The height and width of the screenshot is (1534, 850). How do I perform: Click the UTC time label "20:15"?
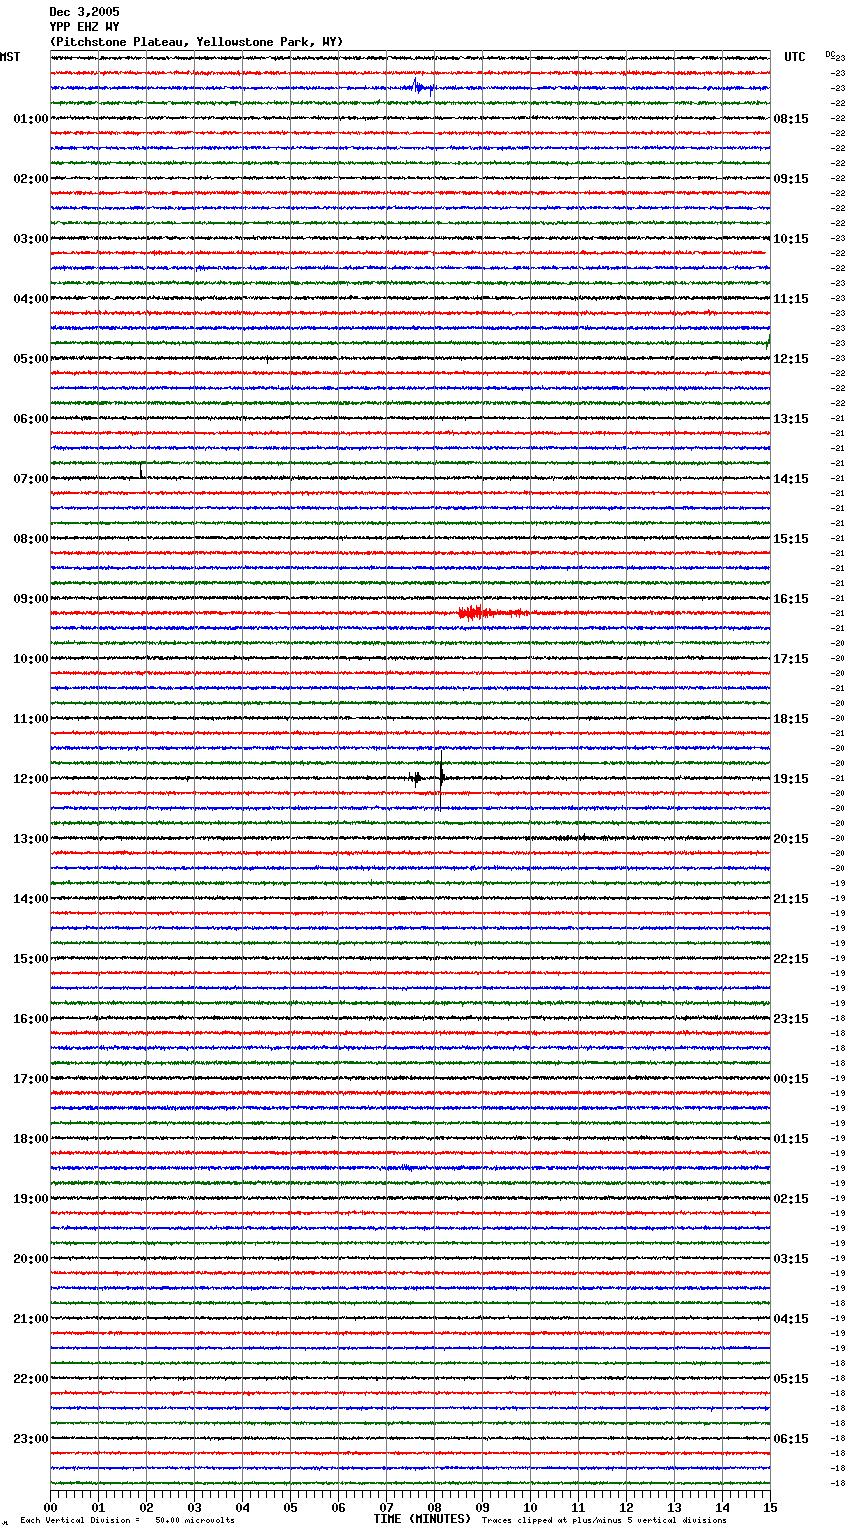(x=791, y=839)
